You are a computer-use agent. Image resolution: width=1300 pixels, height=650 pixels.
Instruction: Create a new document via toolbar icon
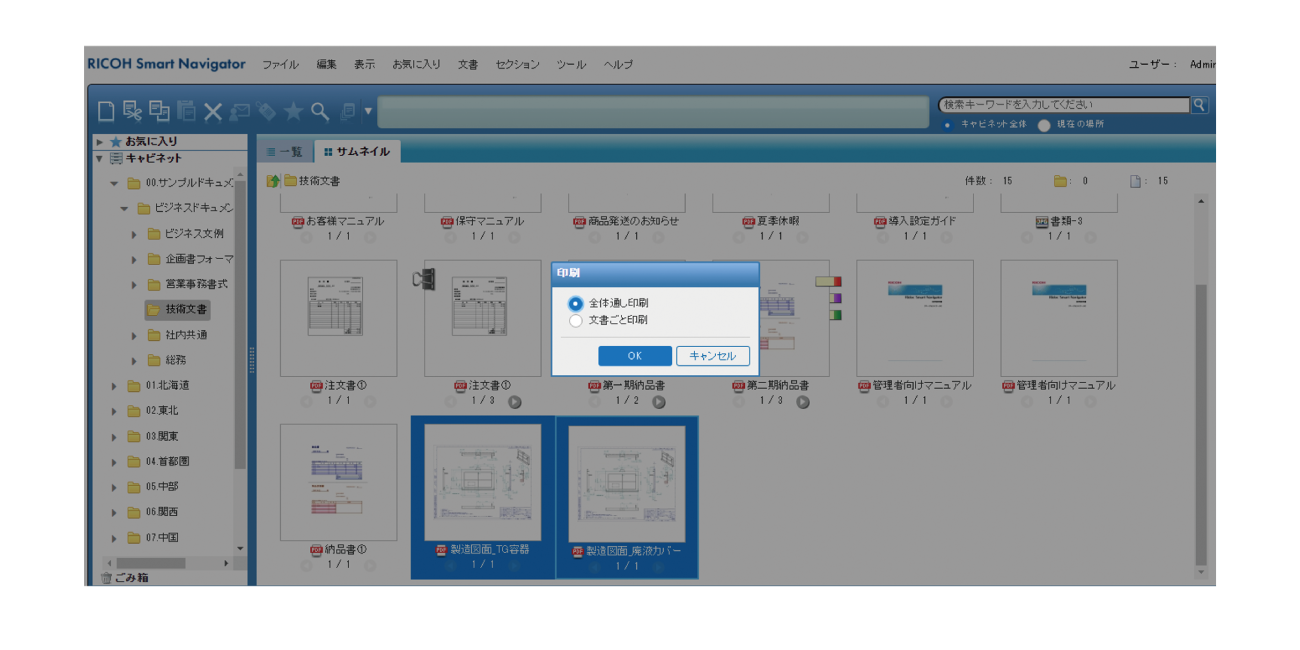tap(107, 106)
